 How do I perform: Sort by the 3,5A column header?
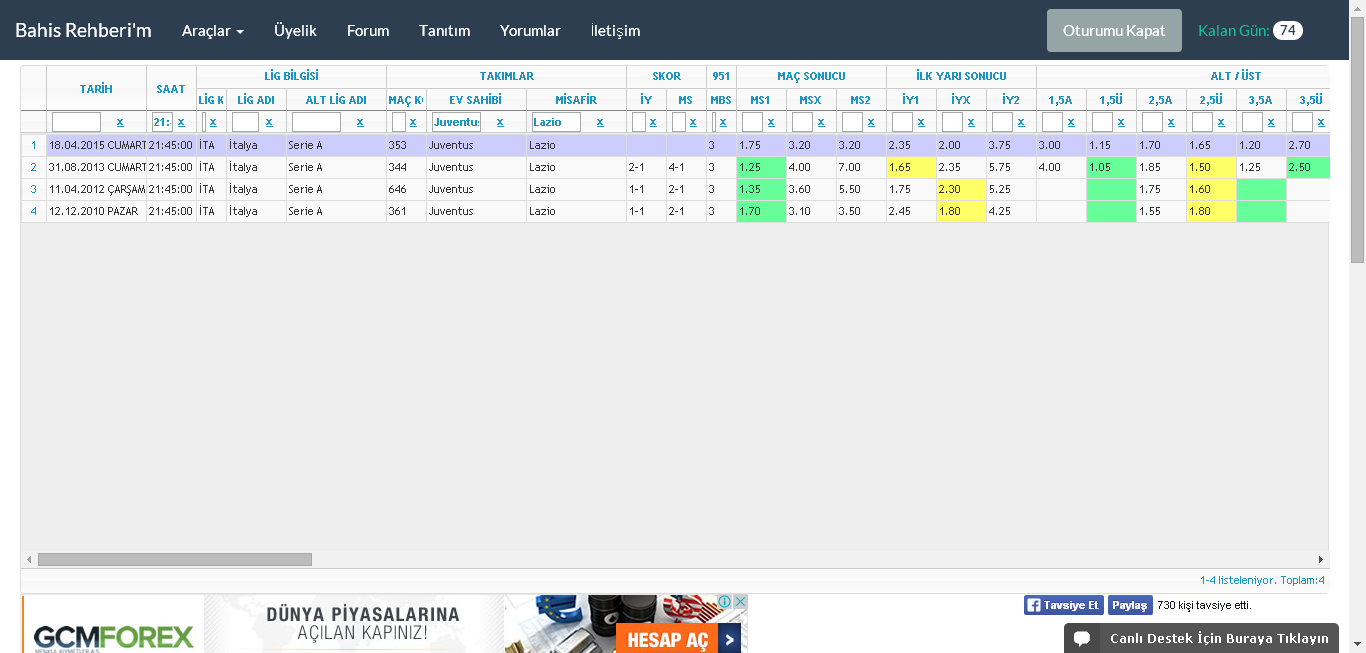pyautogui.click(x=1261, y=100)
